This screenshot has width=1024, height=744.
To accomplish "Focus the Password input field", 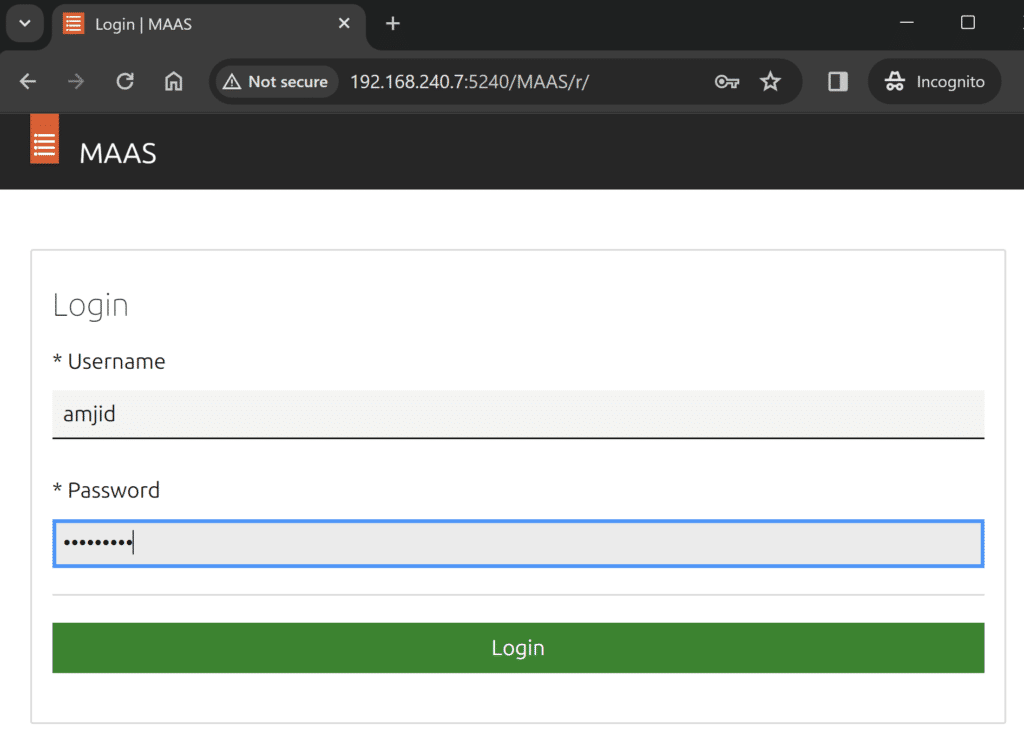I will (x=518, y=543).
